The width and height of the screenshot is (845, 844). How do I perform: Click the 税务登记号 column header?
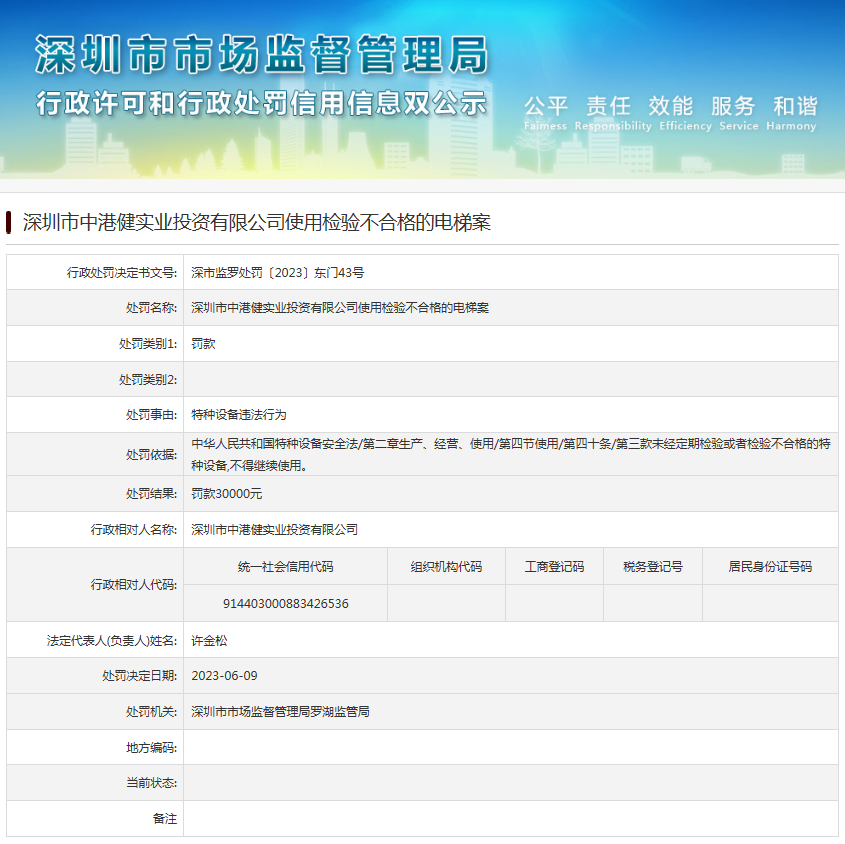click(653, 567)
